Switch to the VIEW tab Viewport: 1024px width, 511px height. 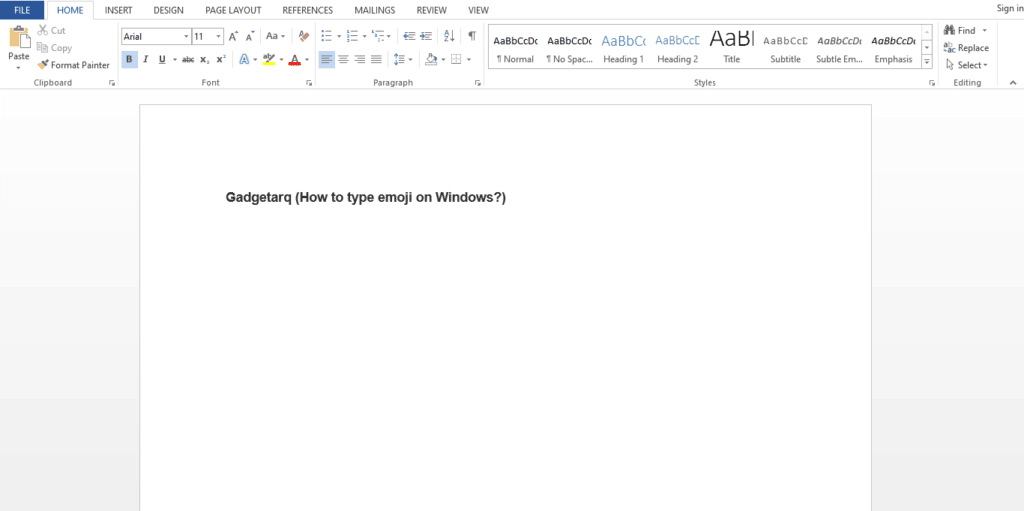tap(479, 10)
